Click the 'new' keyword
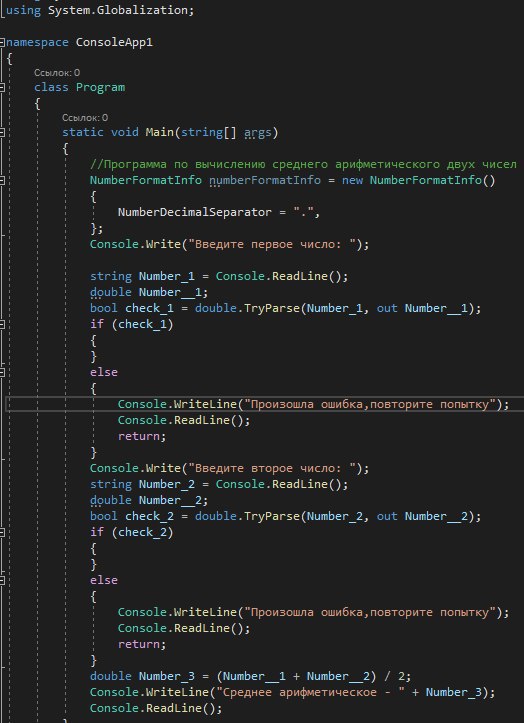 click(352, 180)
